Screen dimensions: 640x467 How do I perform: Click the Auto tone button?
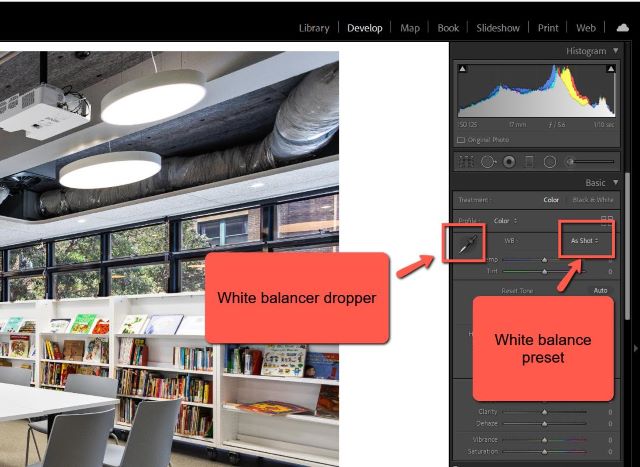[600, 290]
